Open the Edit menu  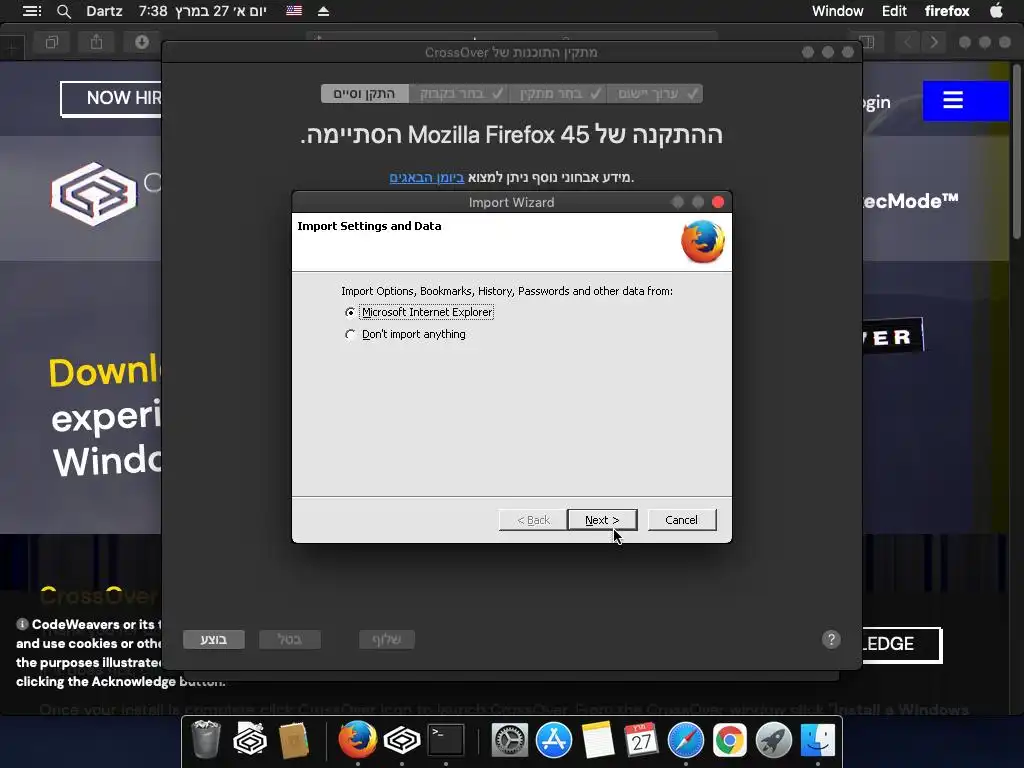tap(894, 11)
